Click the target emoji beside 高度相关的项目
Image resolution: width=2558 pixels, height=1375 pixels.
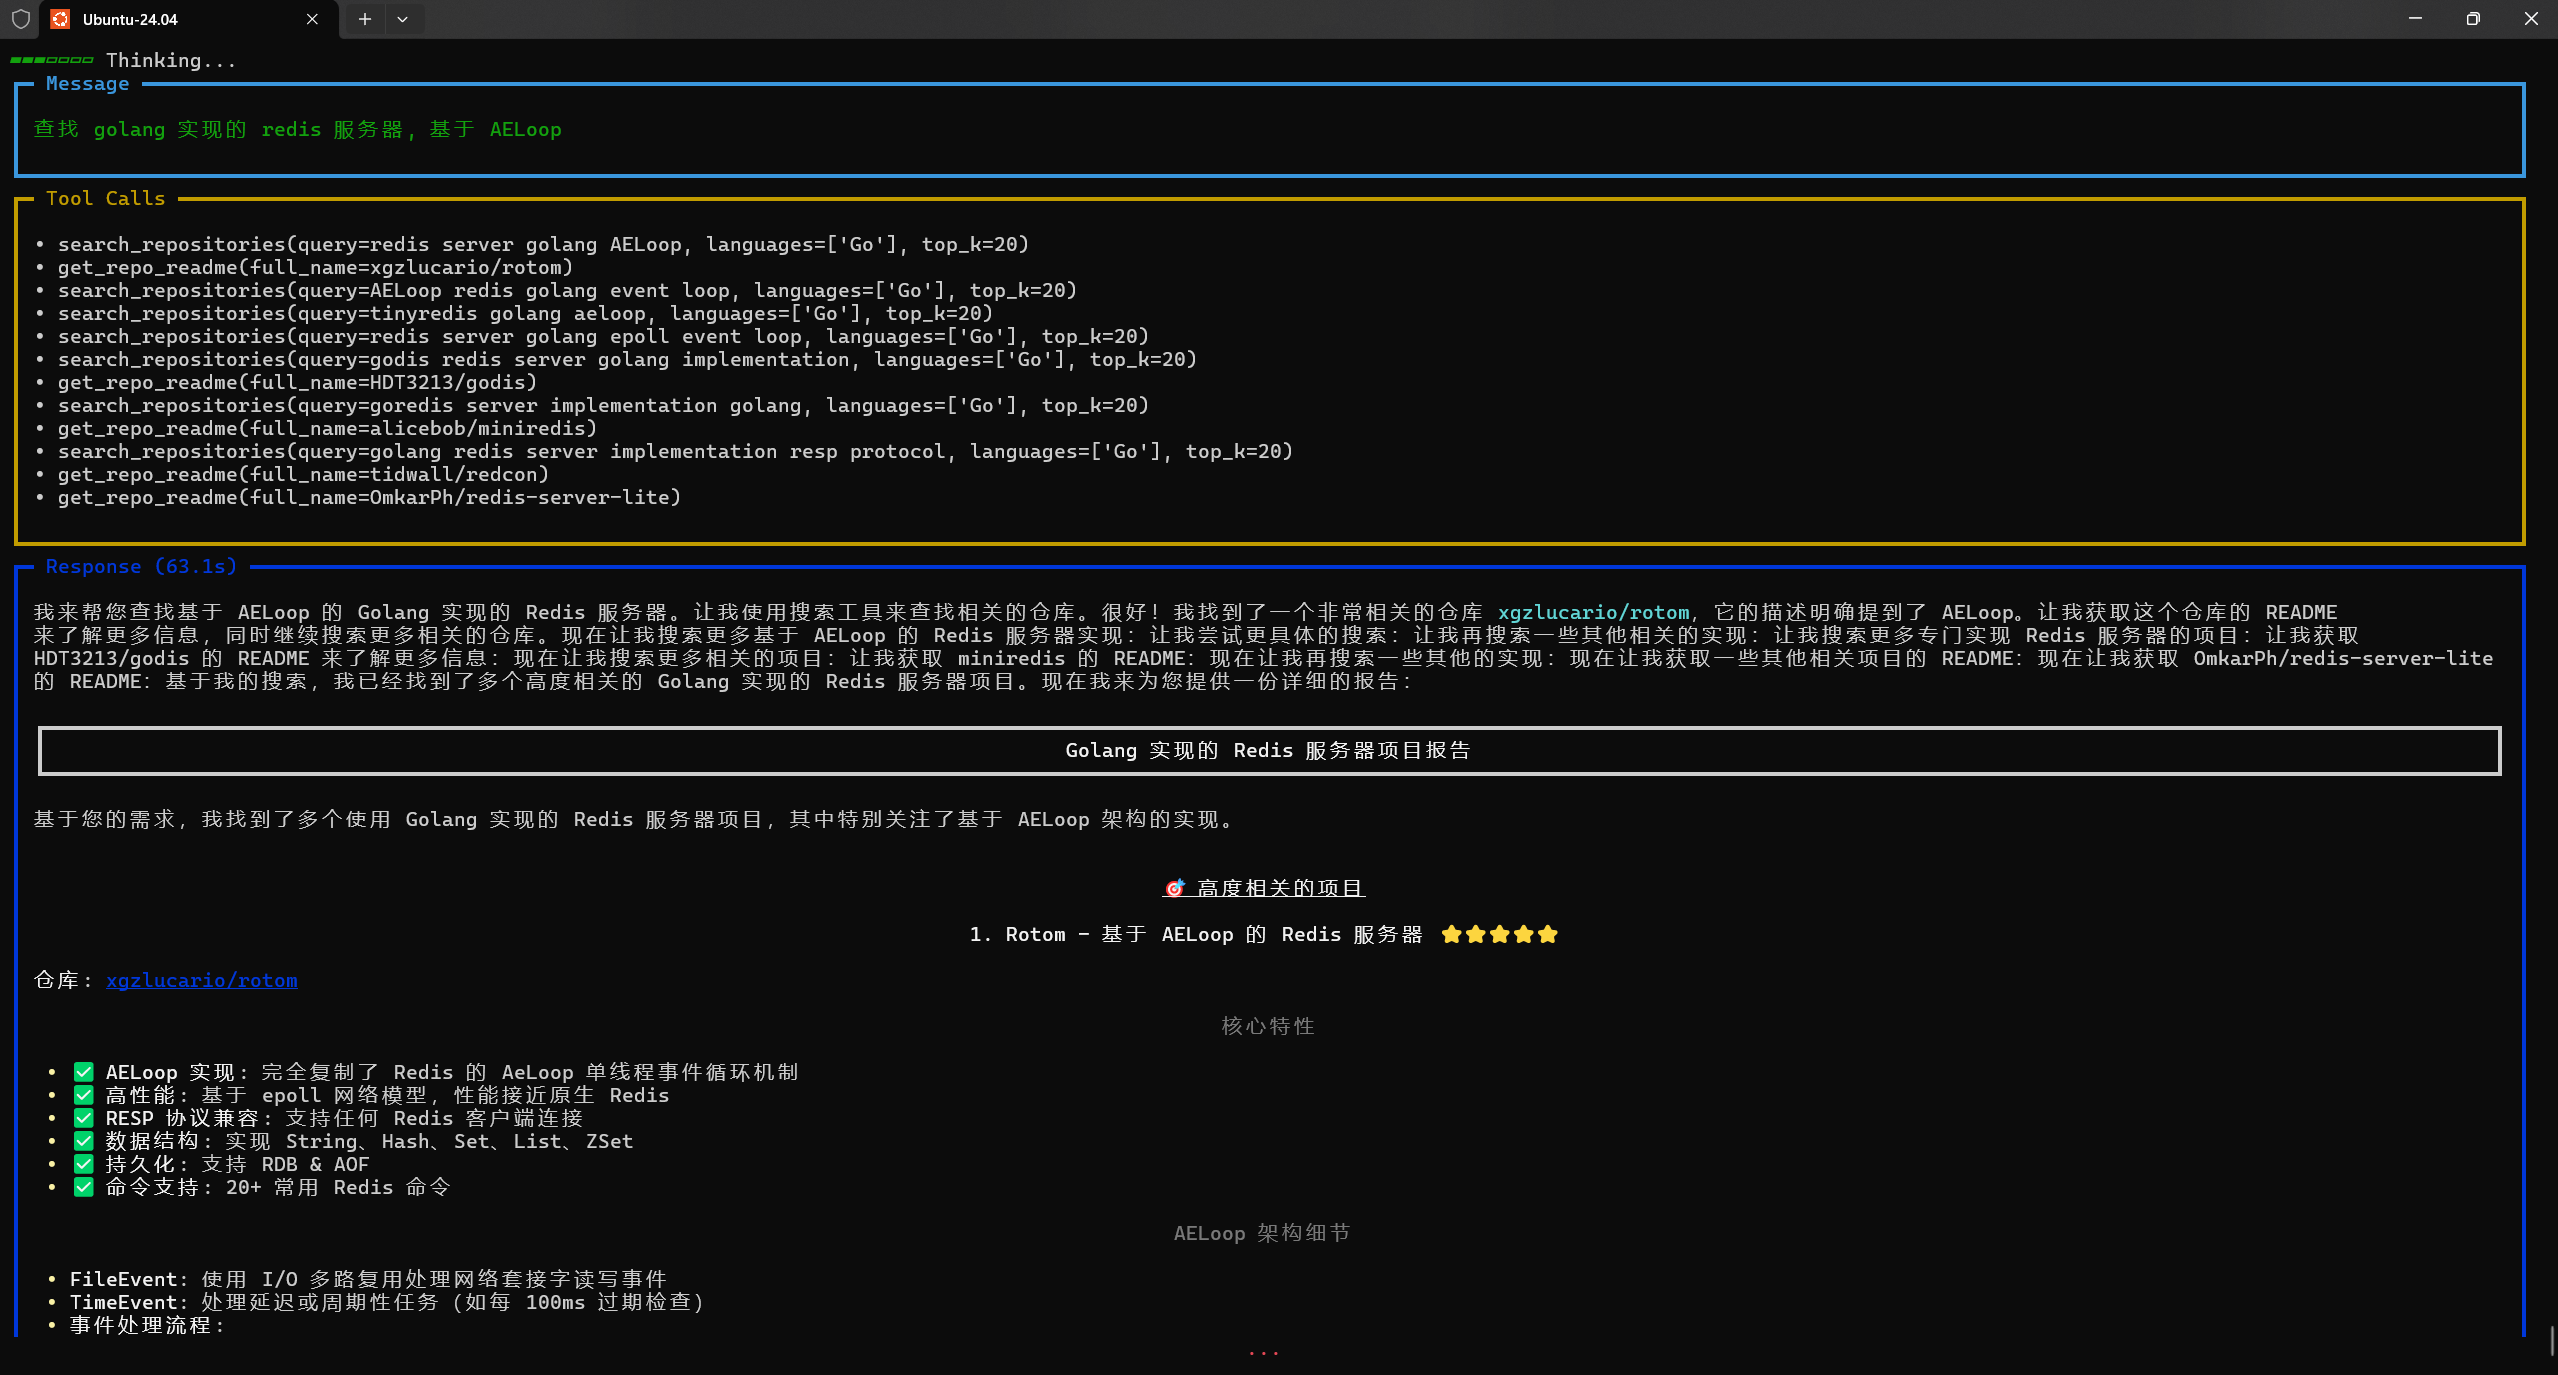1175,889
